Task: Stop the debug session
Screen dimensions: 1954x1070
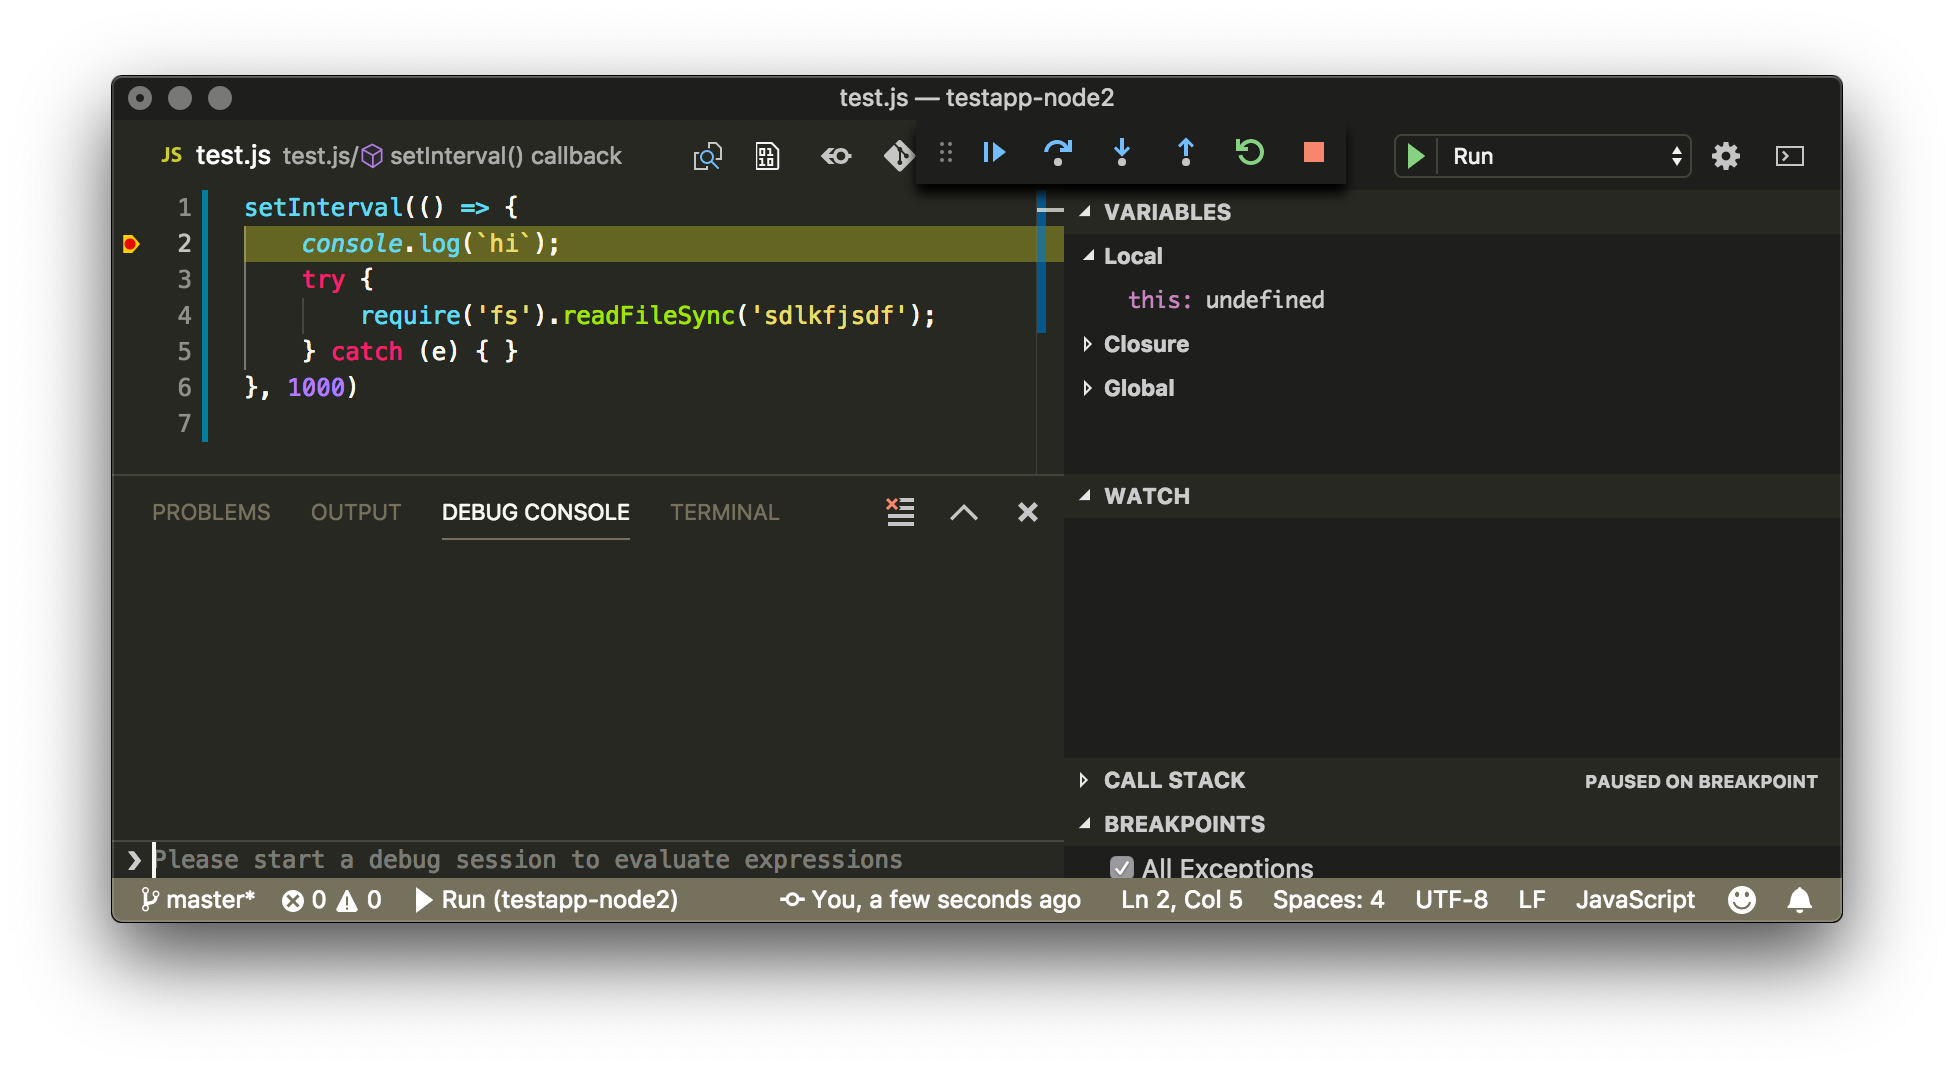Action: (1313, 153)
